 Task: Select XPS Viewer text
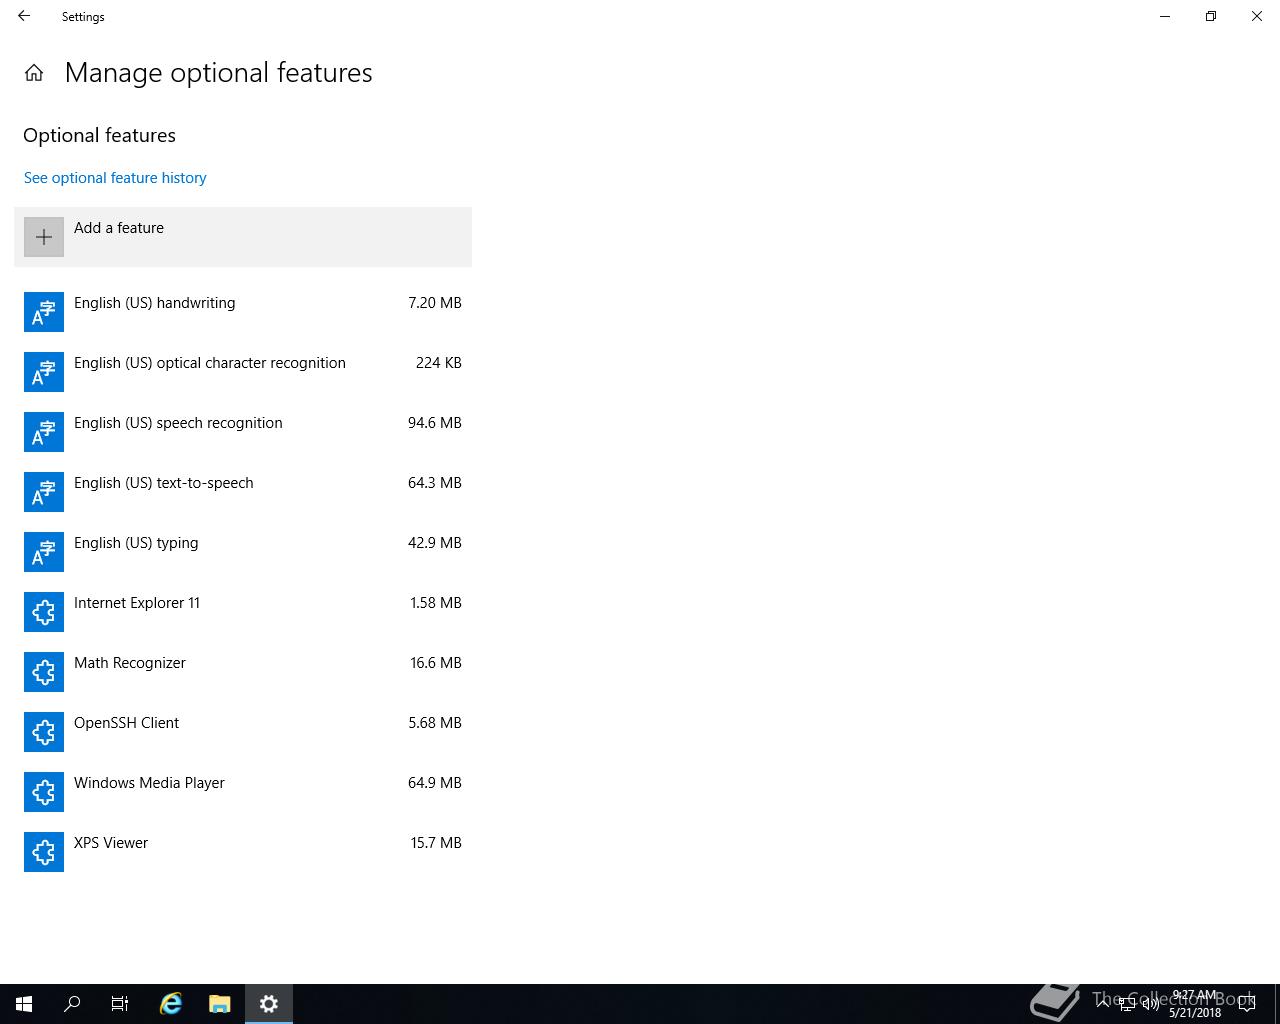(111, 843)
